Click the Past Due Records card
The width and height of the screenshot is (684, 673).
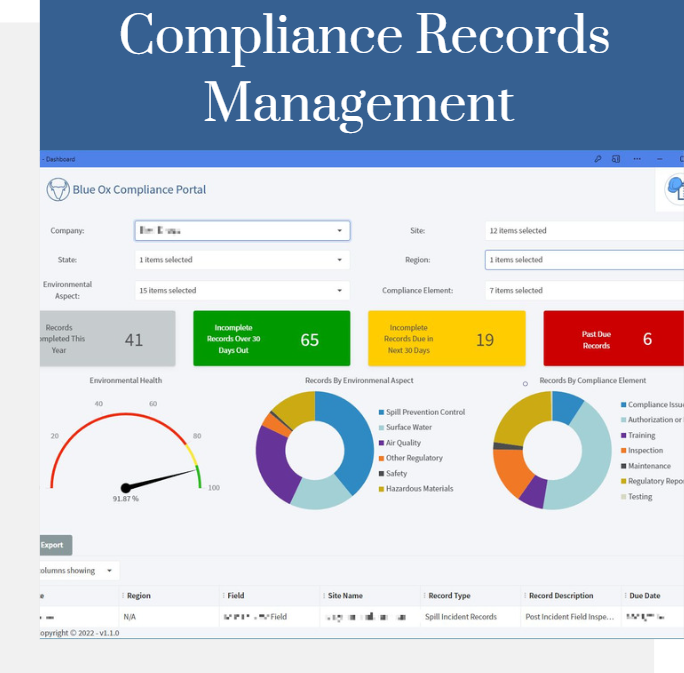pyautogui.click(x=614, y=338)
